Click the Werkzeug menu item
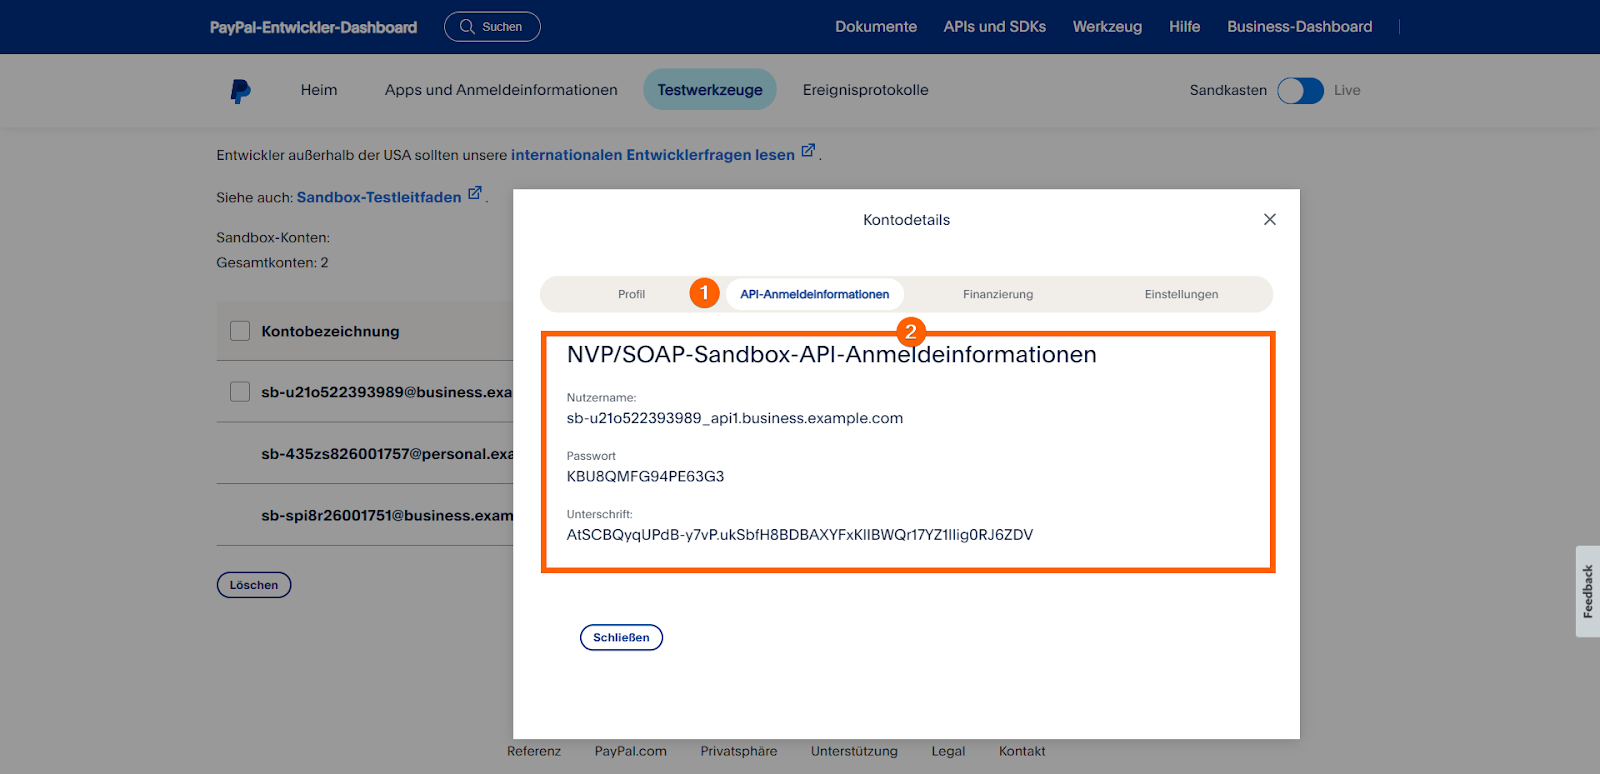 [x=1107, y=27]
